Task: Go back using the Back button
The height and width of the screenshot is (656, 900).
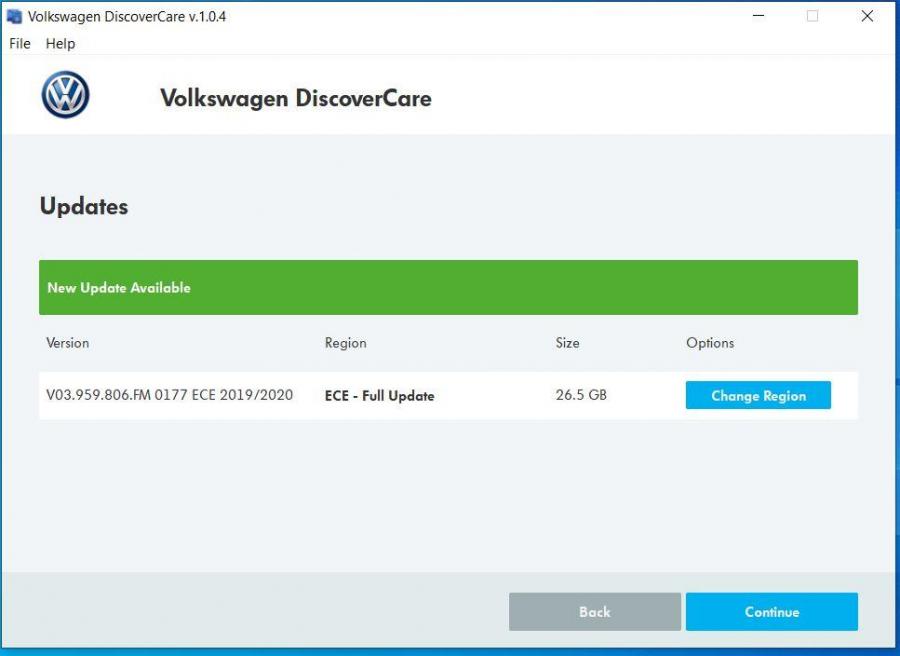Action: 594,612
